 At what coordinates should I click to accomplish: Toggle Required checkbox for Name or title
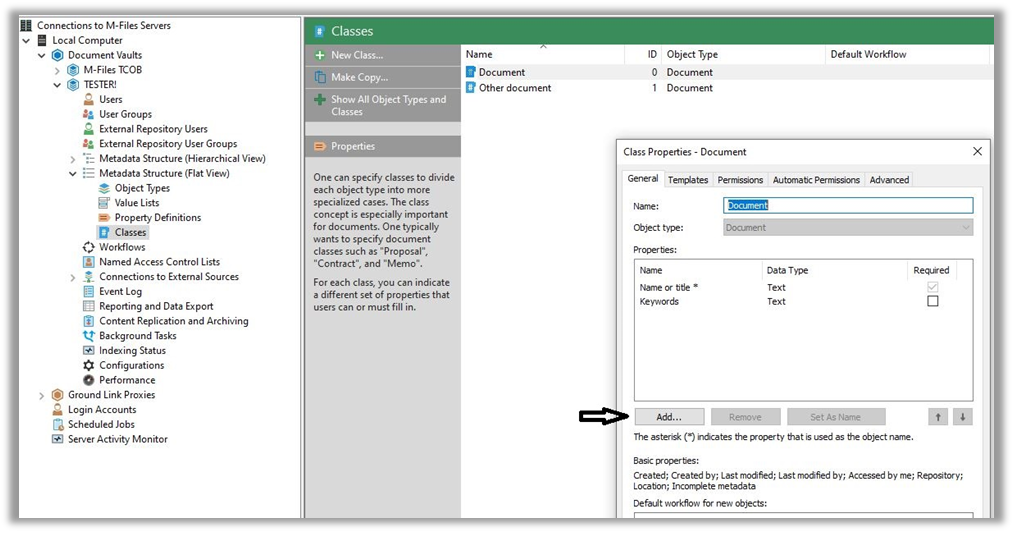pos(933,287)
